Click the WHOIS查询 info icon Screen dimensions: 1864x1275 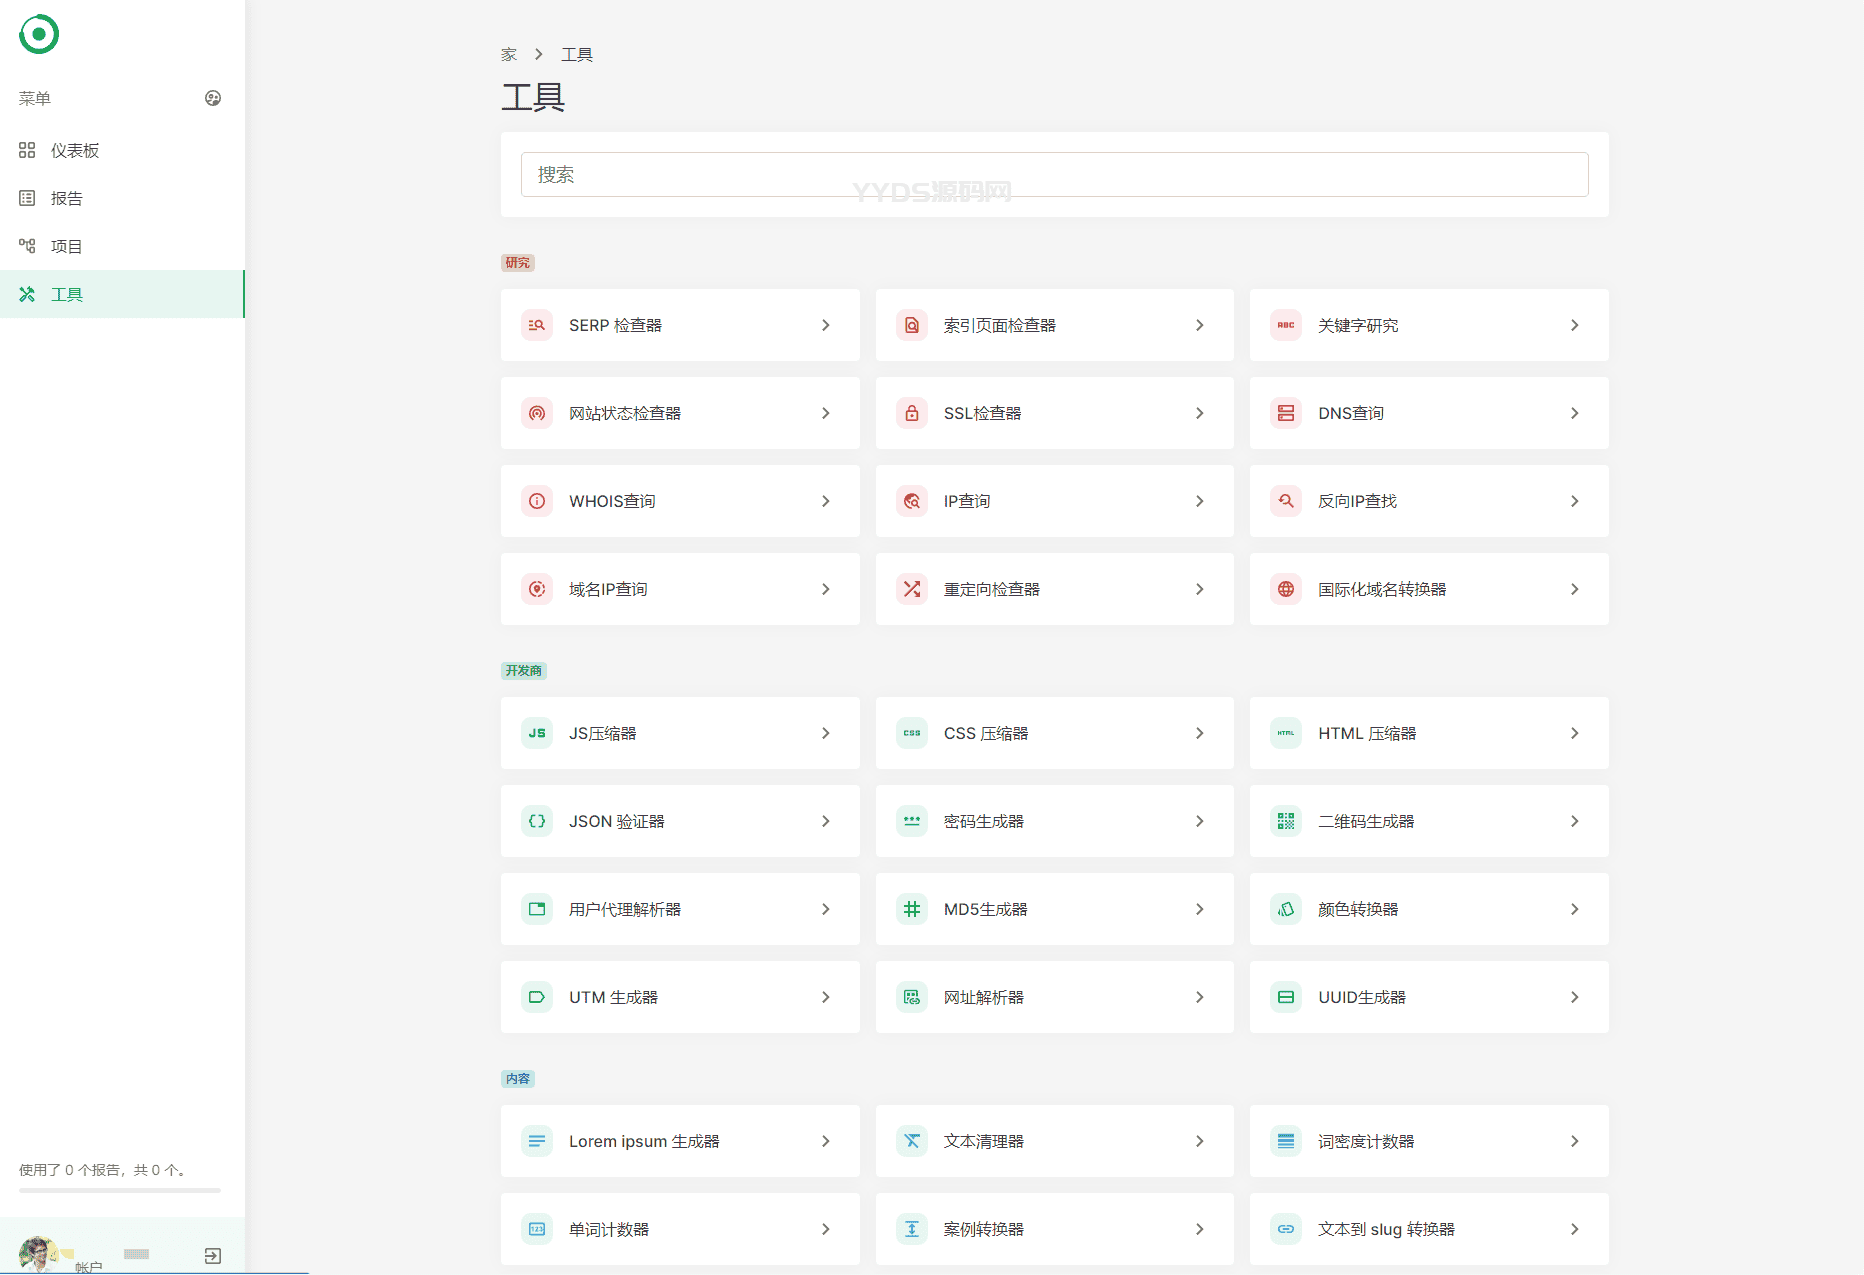(537, 501)
